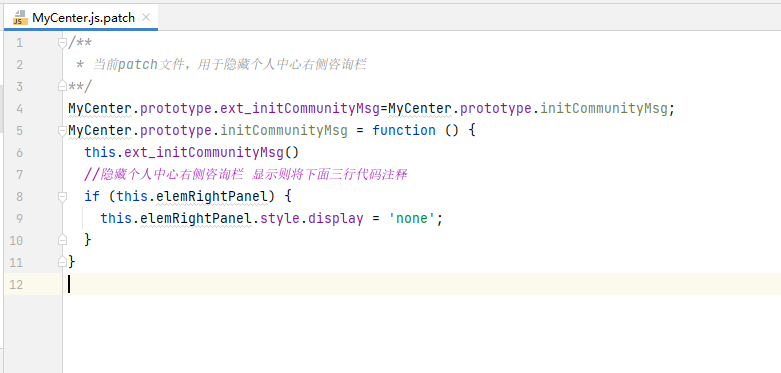Collapse the comment block at line 1

62,43
